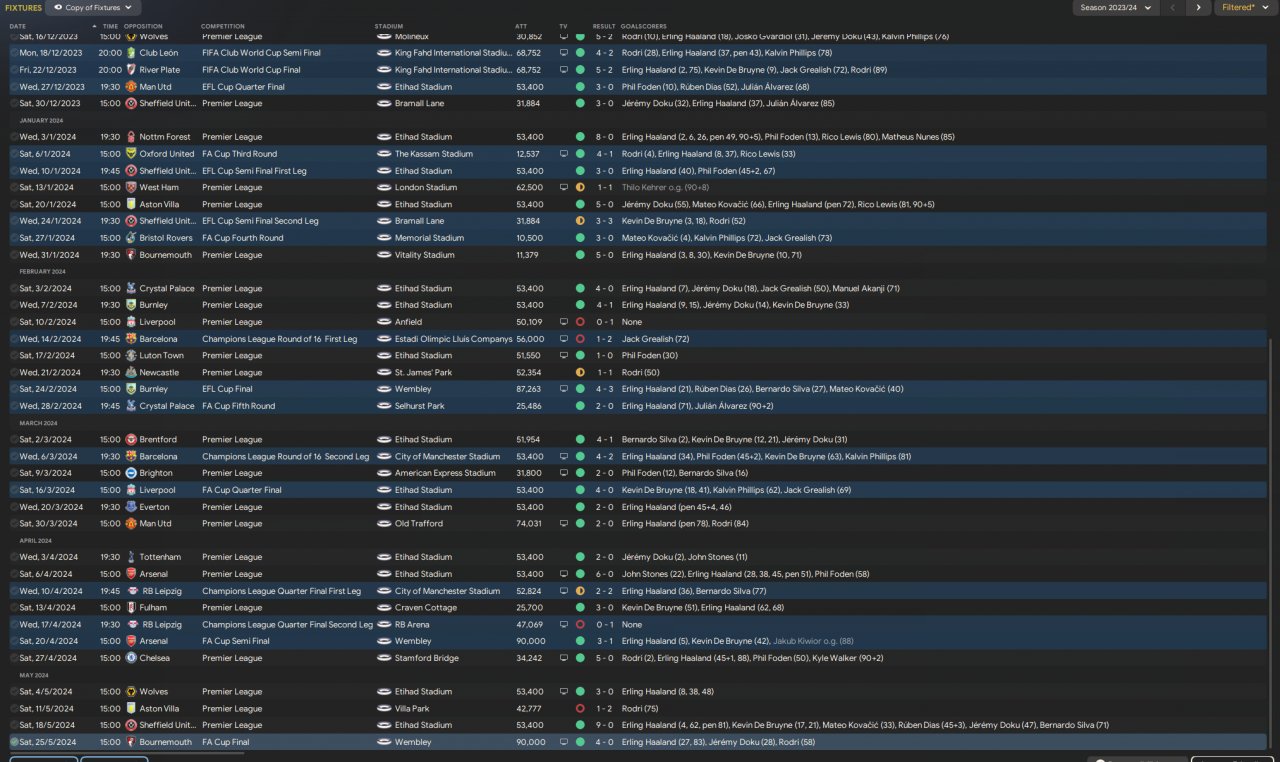
Task: Open the Season 2023/24 dropdown
Action: coord(1114,7)
